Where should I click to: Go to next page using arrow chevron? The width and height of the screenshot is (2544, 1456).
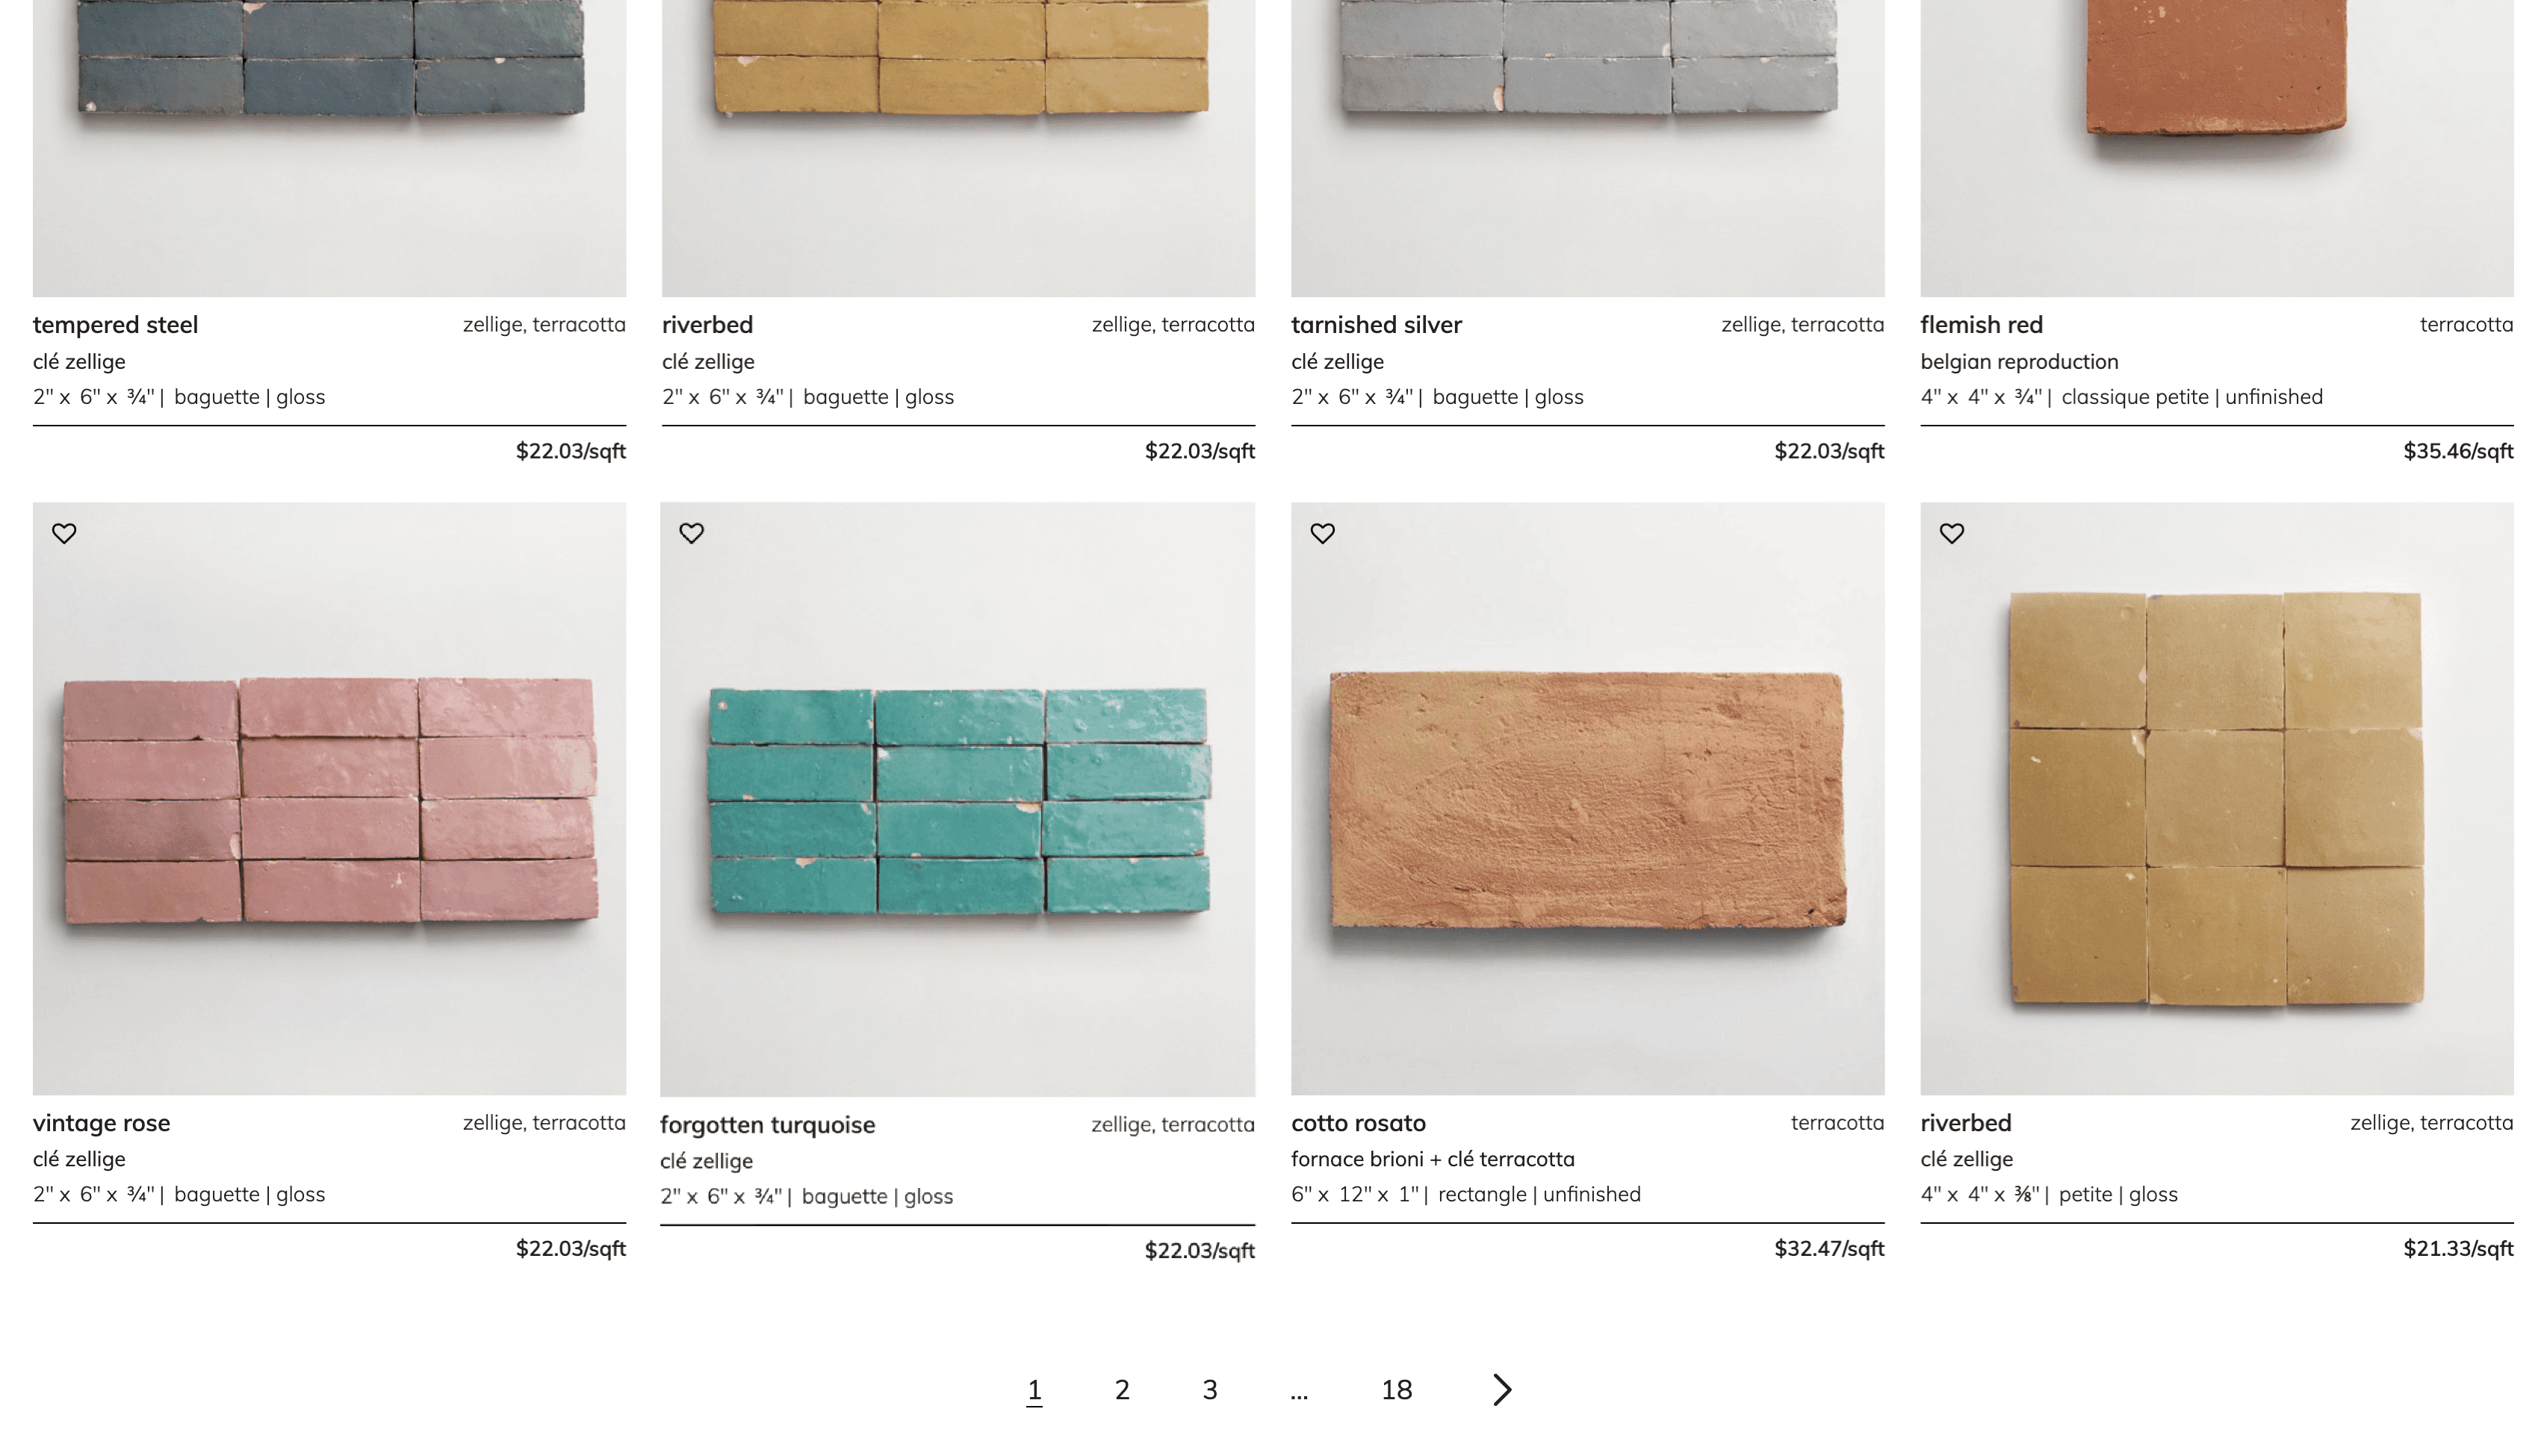click(x=1501, y=1389)
